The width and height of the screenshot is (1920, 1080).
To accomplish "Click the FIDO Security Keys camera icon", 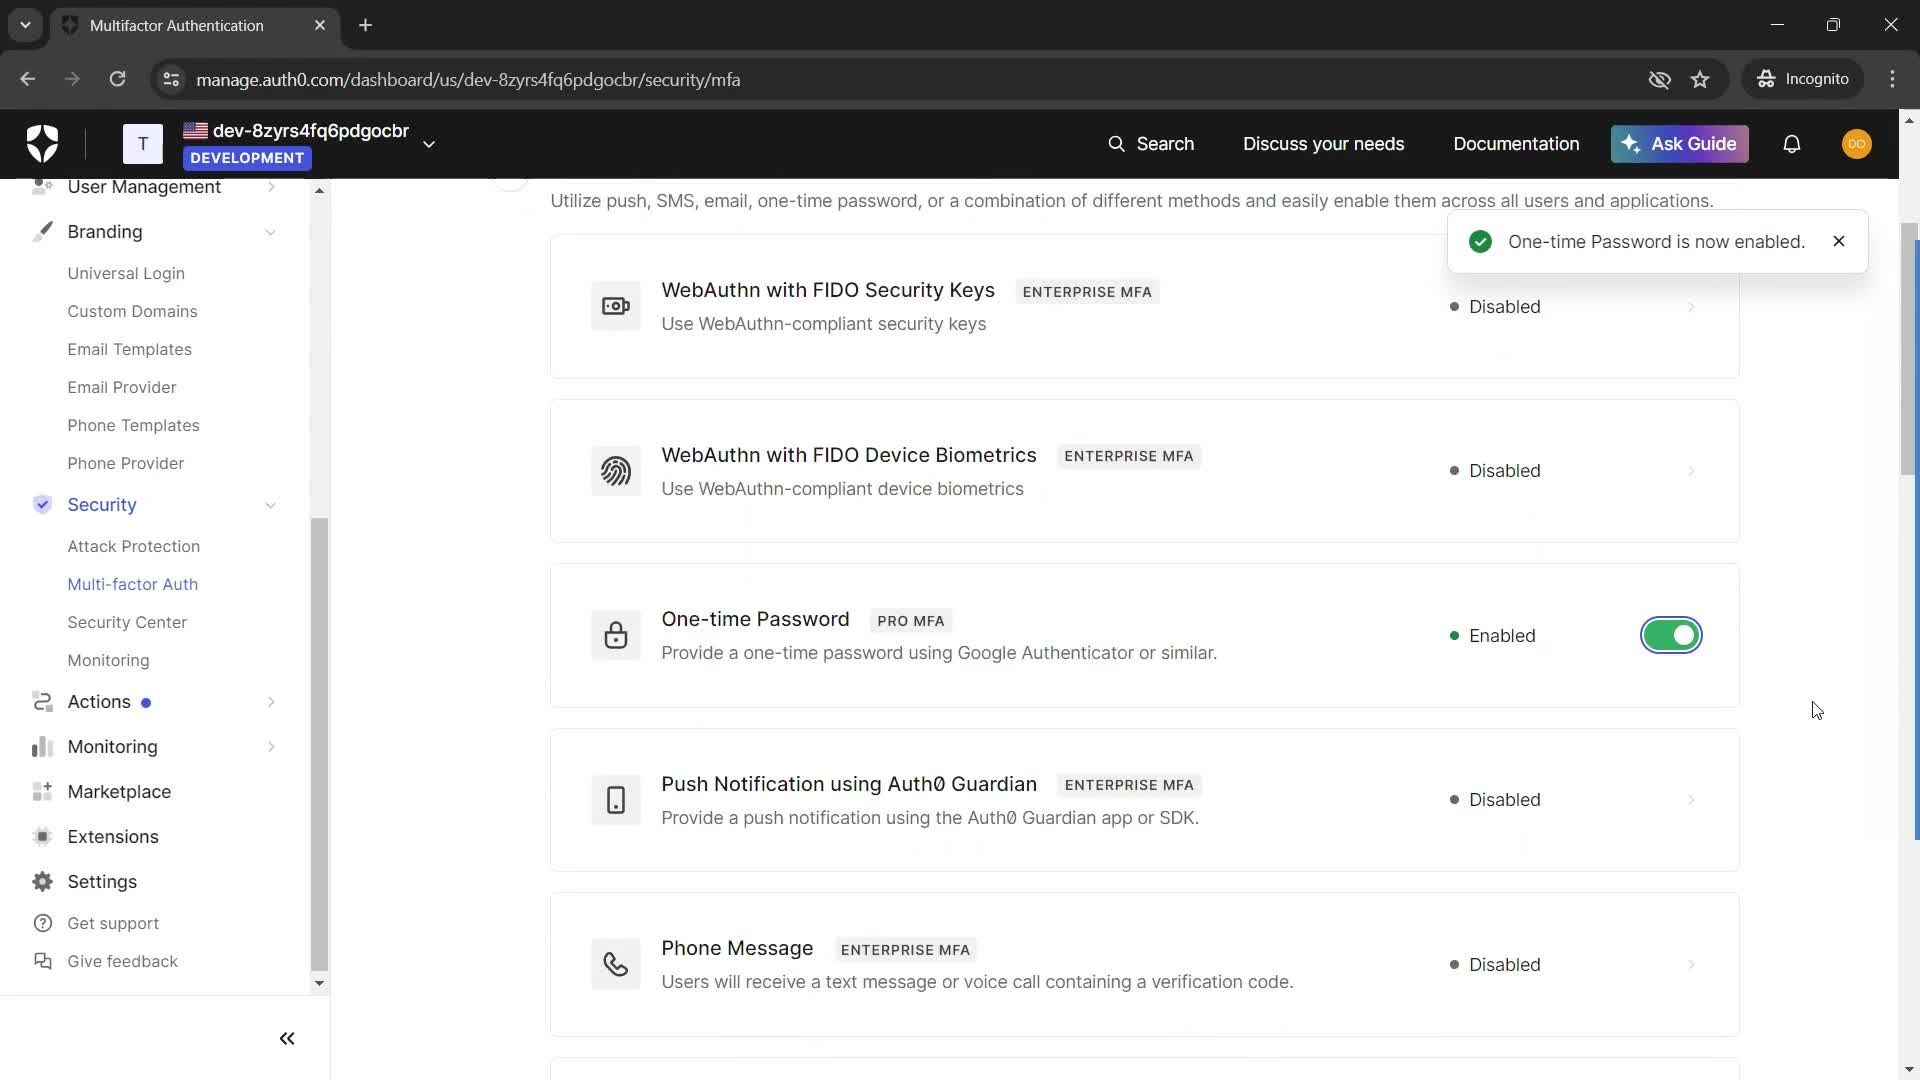I will click(615, 306).
